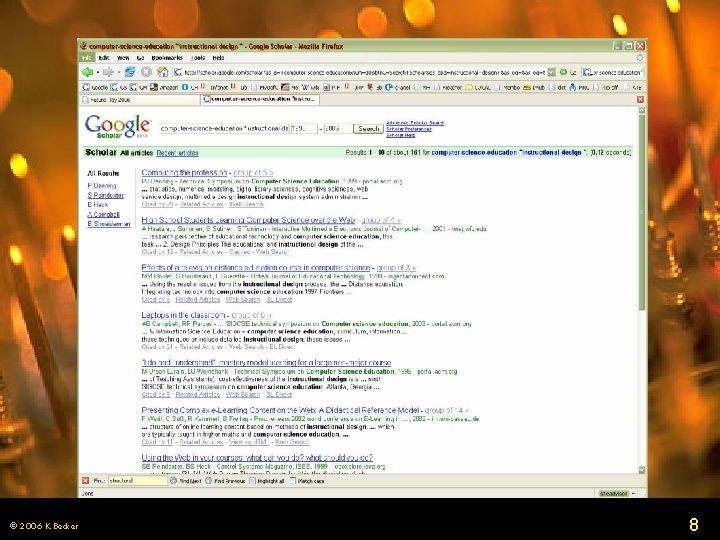Open the File menu
The height and width of the screenshot is (540, 720).
(87, 58)
